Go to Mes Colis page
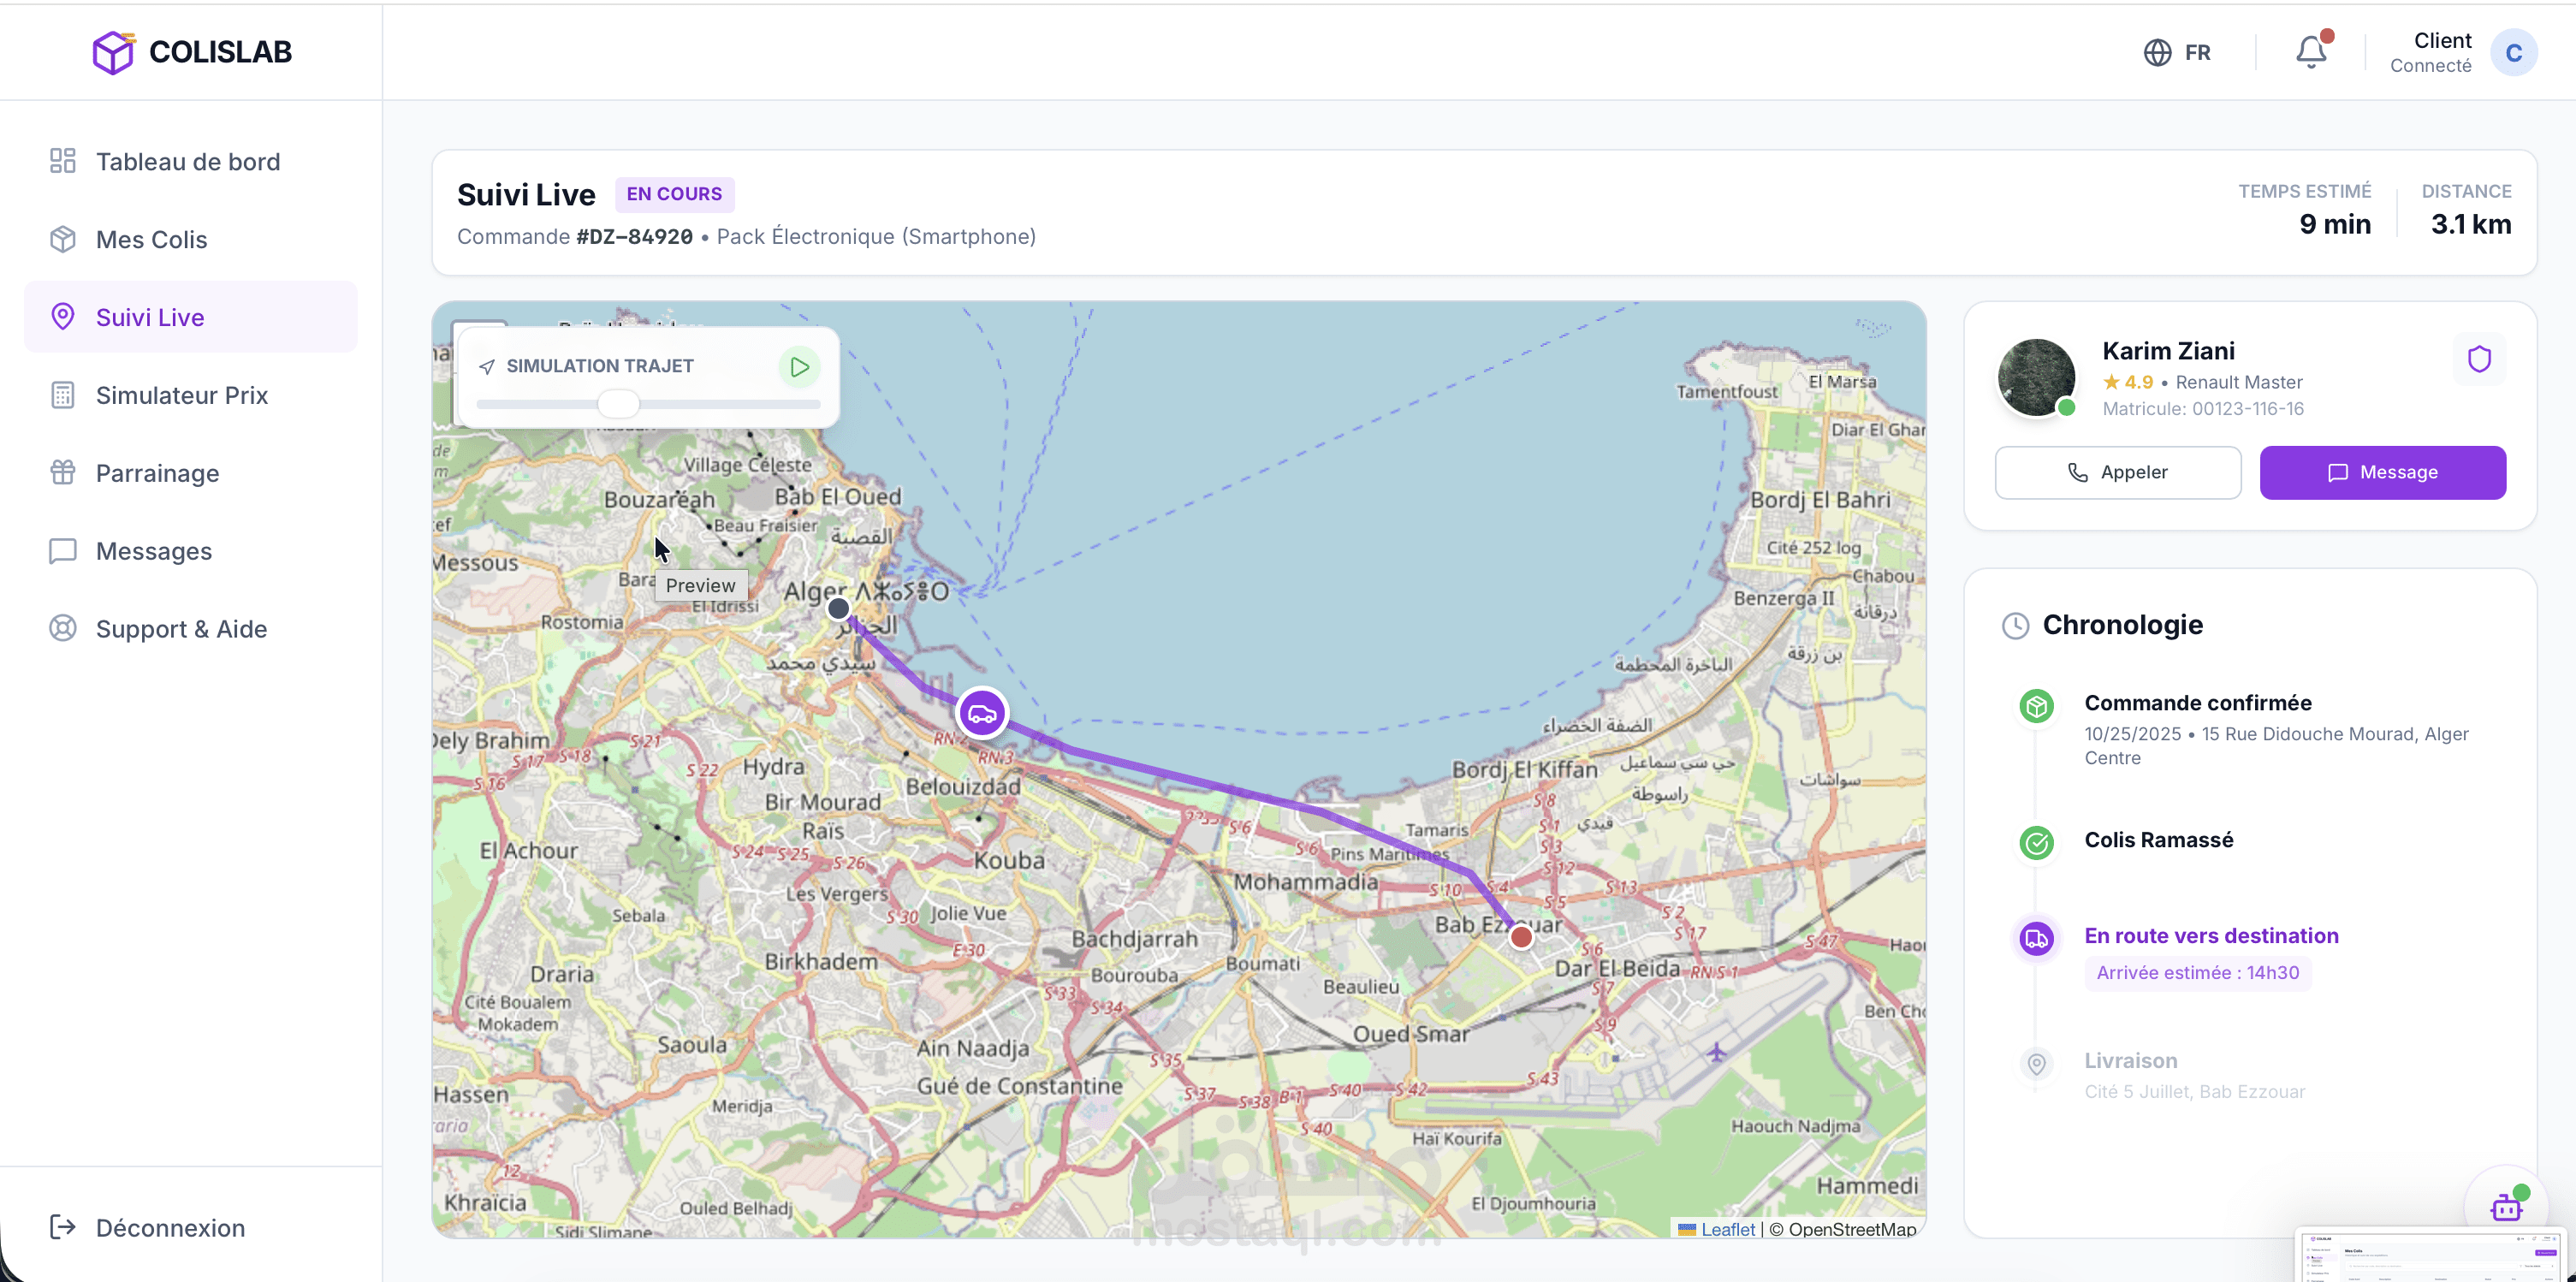Screen dimensions: 2576x1282 coord(151,240)
